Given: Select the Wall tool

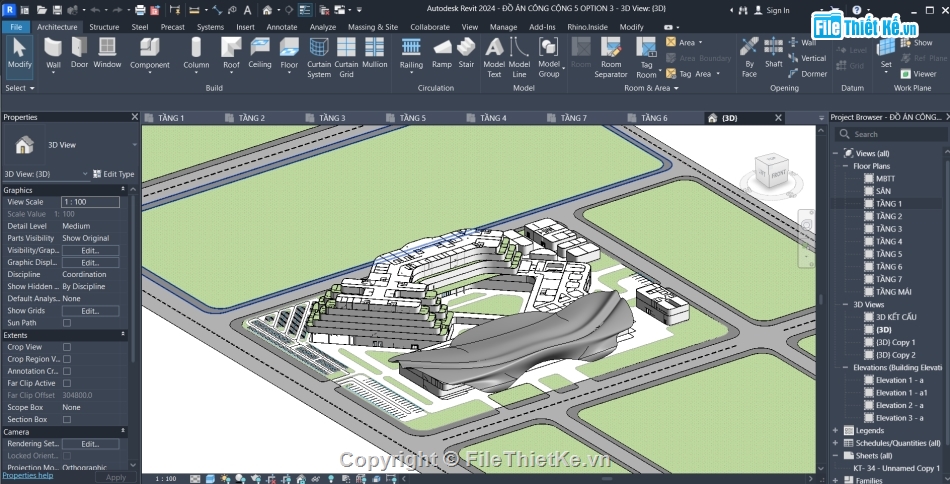Looking at the screenshot, I should (x=53, y=54).
